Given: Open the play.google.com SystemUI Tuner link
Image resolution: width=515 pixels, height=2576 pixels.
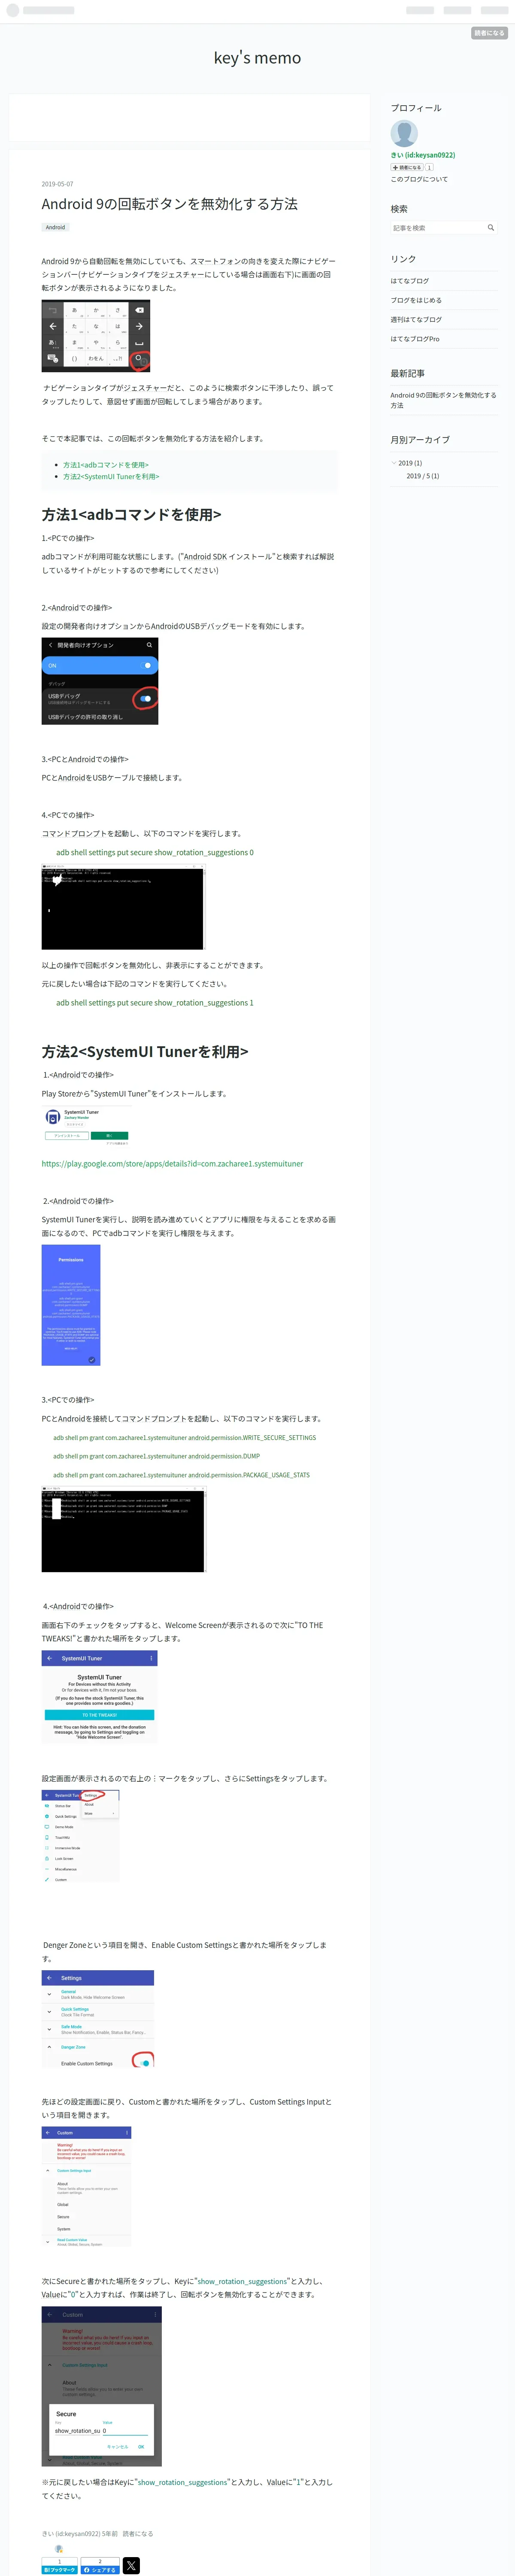Looking at the screenshot, I should pos(172,1163).
